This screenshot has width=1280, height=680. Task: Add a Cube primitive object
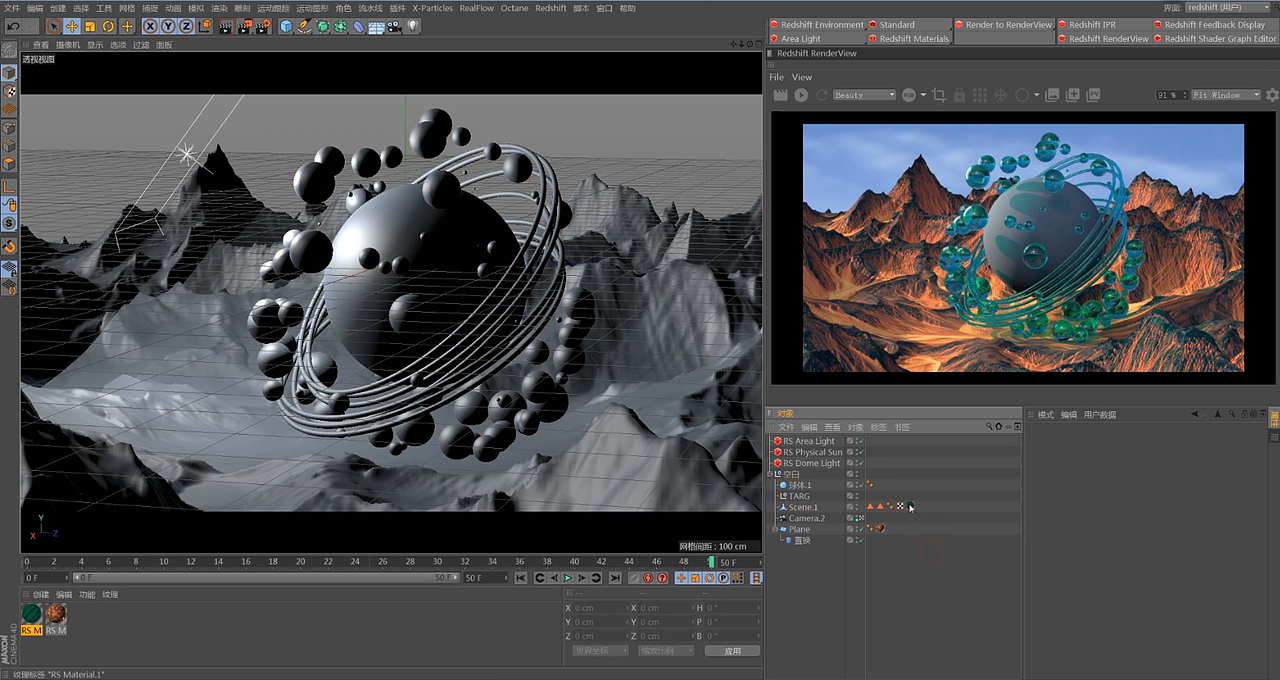click(x=287, y=26)
